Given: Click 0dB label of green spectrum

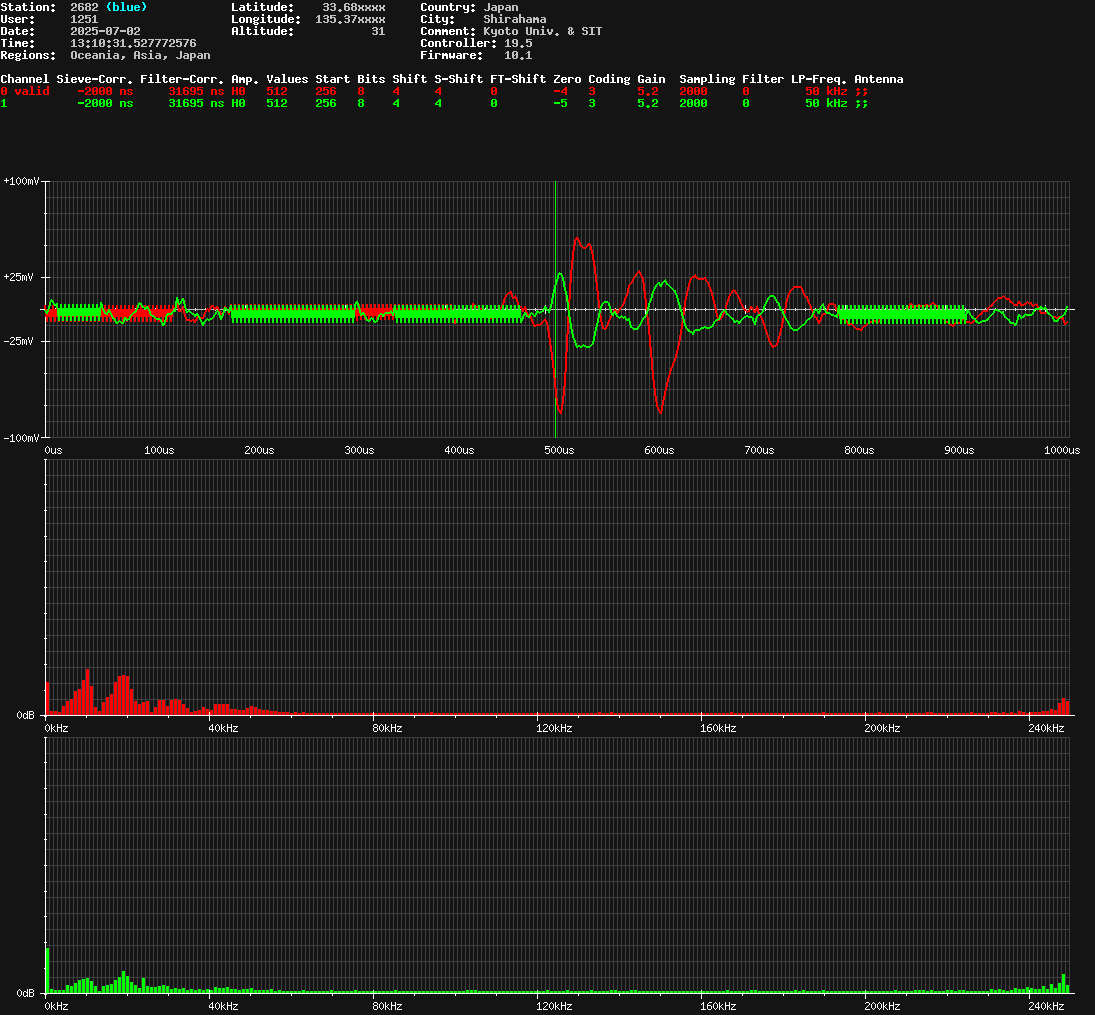Looking at the screenshot, I should coord(25,994).
